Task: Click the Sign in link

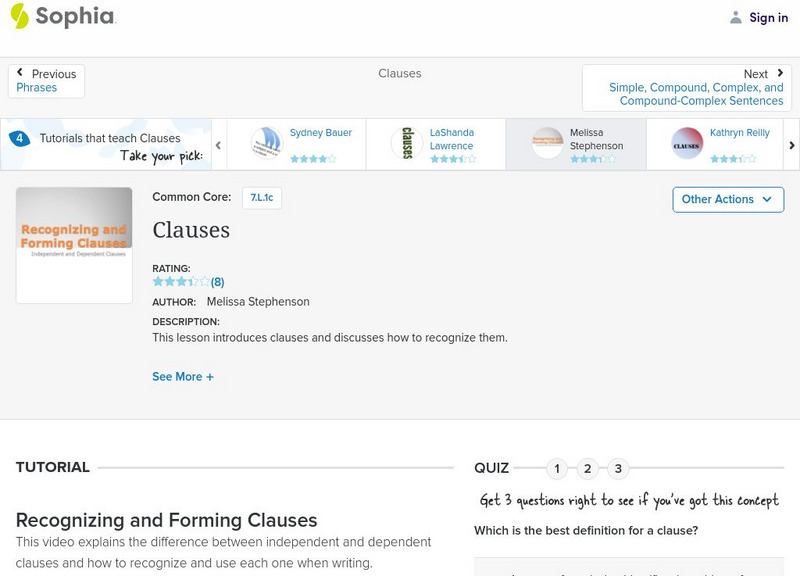Action: [768, 17]
